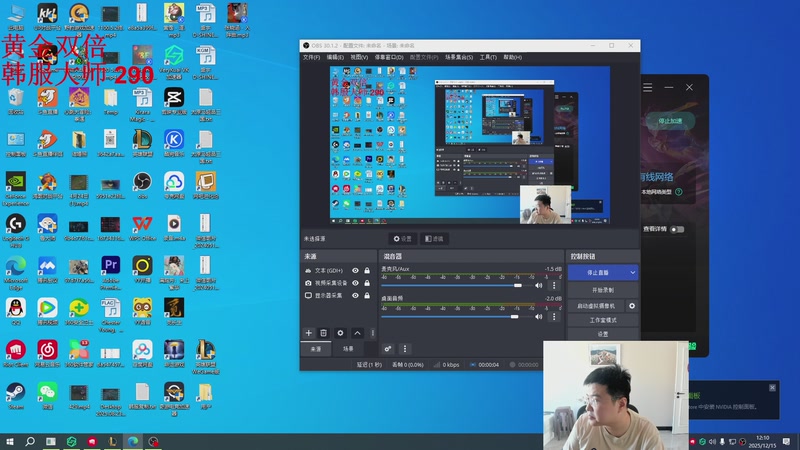Open taskbar search magnifier
This screenshot has width=800, height=450.
pyautogui.click(x=30, y=441)
